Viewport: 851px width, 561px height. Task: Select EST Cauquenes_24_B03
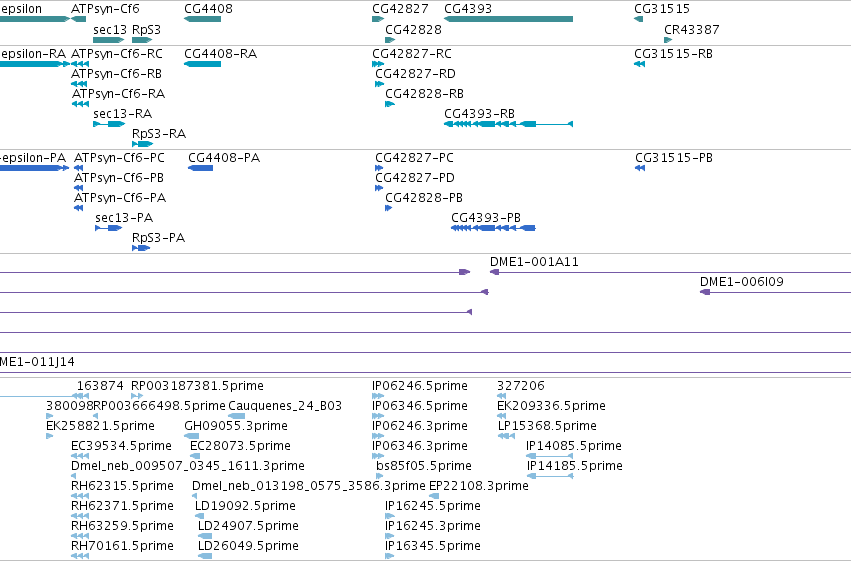(x=285, y=406)
